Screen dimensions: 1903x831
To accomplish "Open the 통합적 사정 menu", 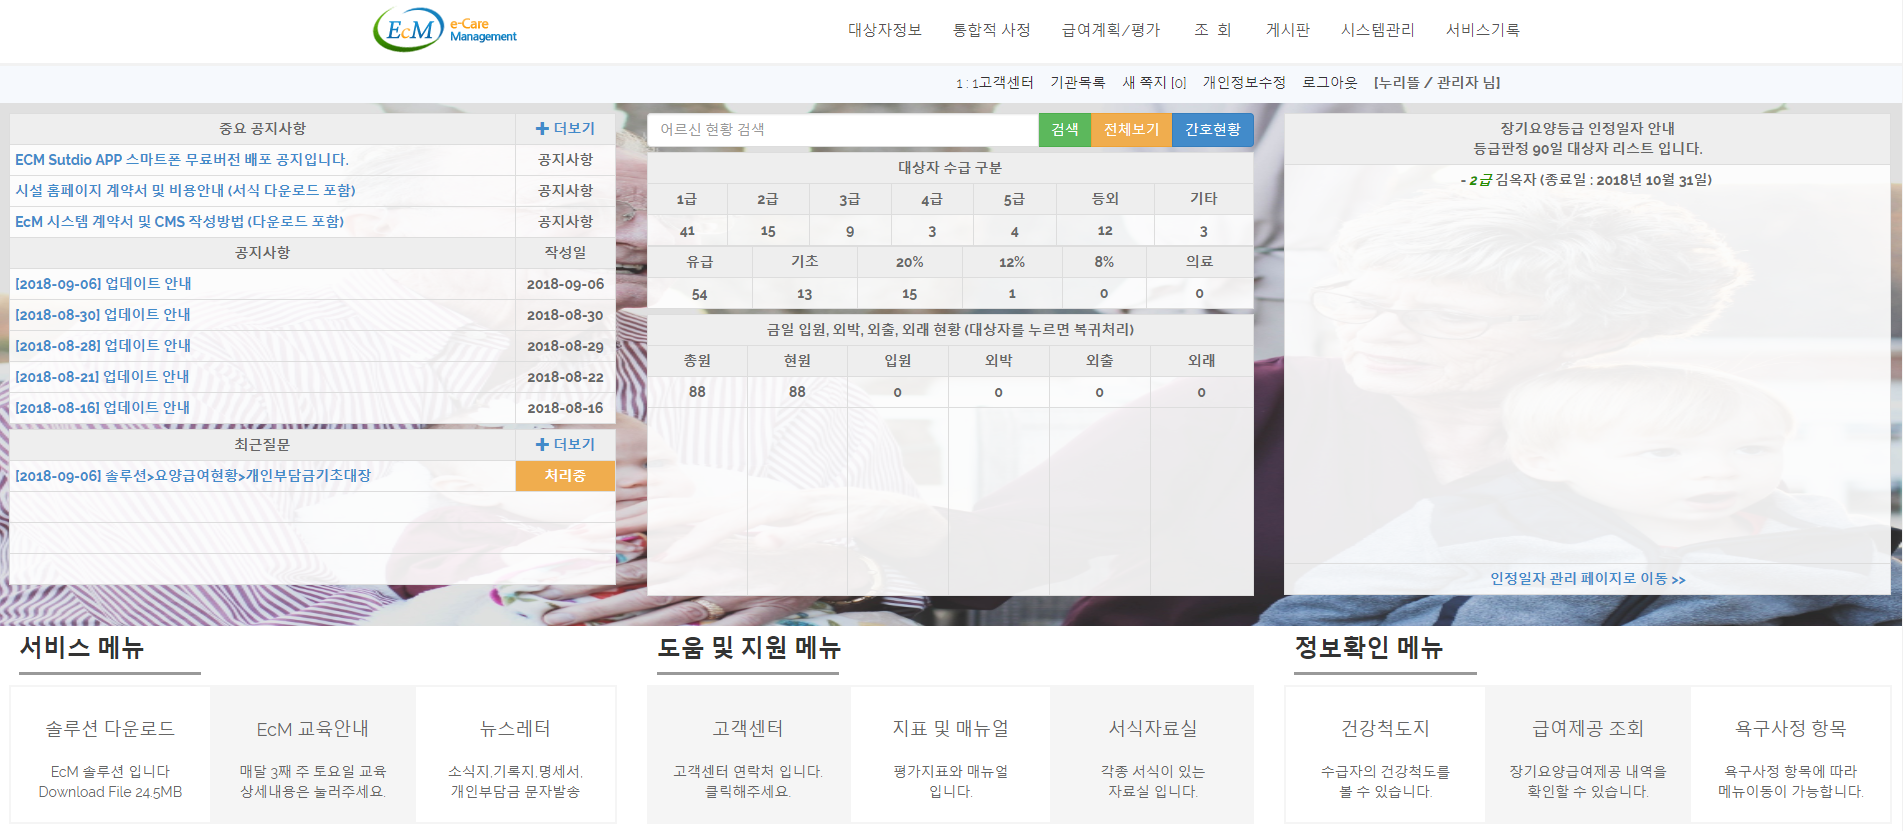I will 991,30.
